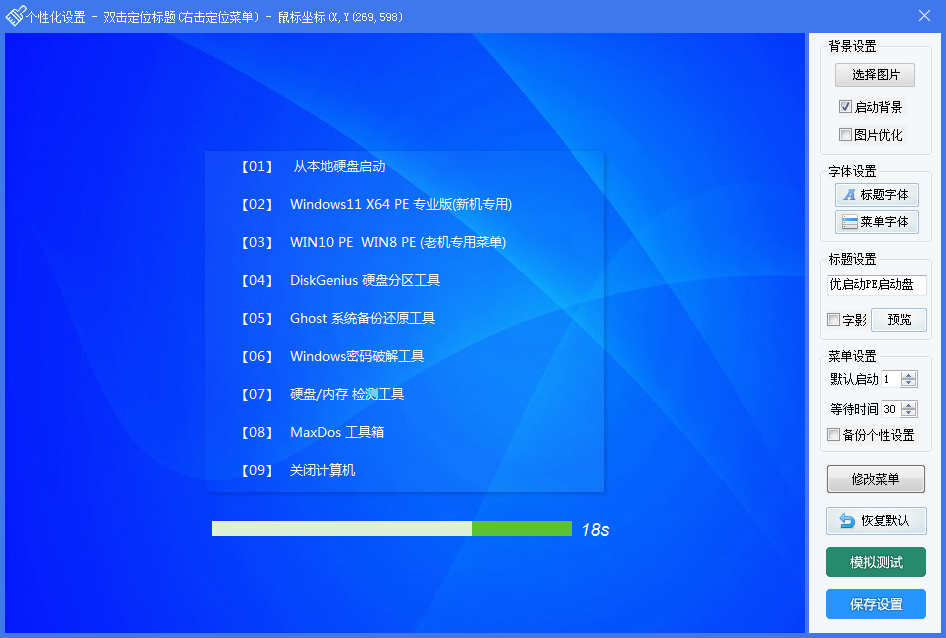Click the undo arrow icon on 恢复默认
Image resolution: width=946 pixels, height=638 pixels.
point(847,521)
